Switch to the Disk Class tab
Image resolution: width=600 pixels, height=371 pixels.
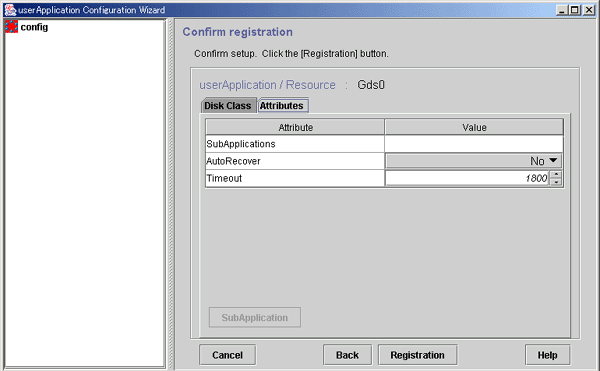[228, 106]
